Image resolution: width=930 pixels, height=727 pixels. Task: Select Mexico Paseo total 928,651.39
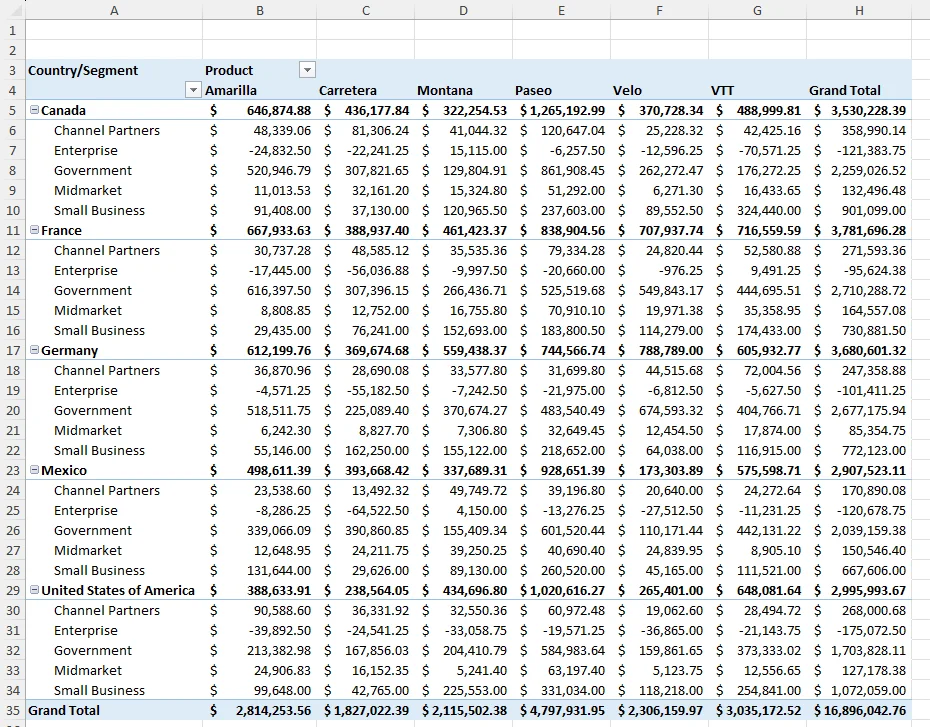pyautogui.click(x=561, y=470)
